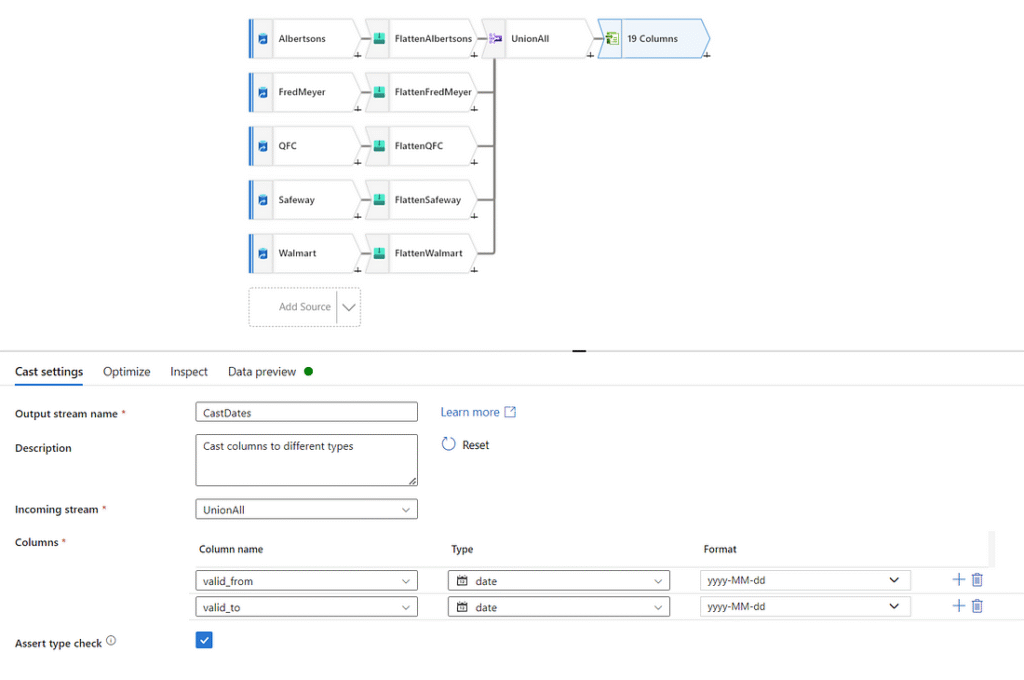Switch to Inspect tab
The height and width of the screenshot is (680, 1024).
189,372
